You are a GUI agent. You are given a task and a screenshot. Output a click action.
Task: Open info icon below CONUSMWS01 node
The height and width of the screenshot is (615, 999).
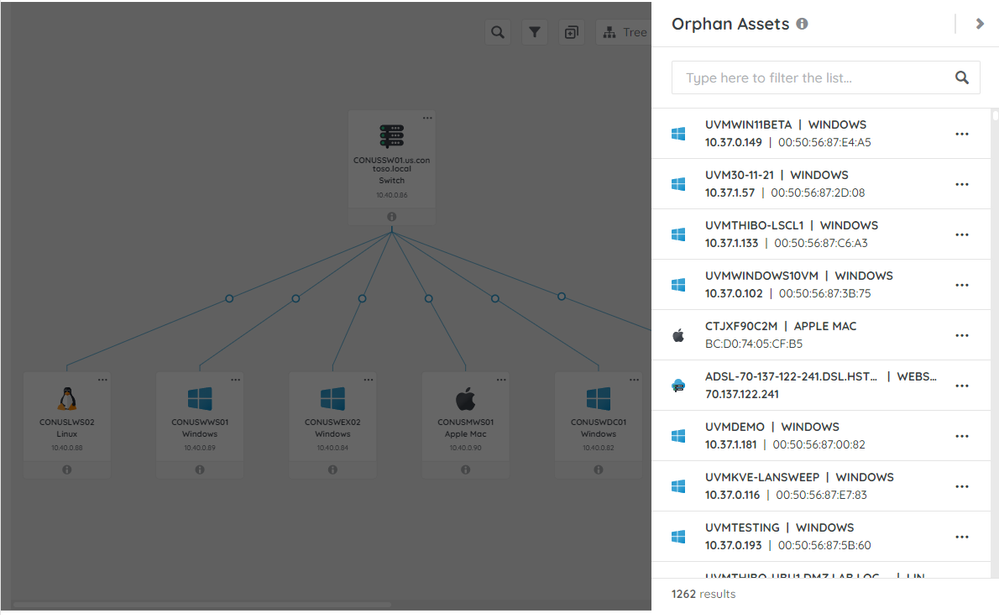pos(466,469)
